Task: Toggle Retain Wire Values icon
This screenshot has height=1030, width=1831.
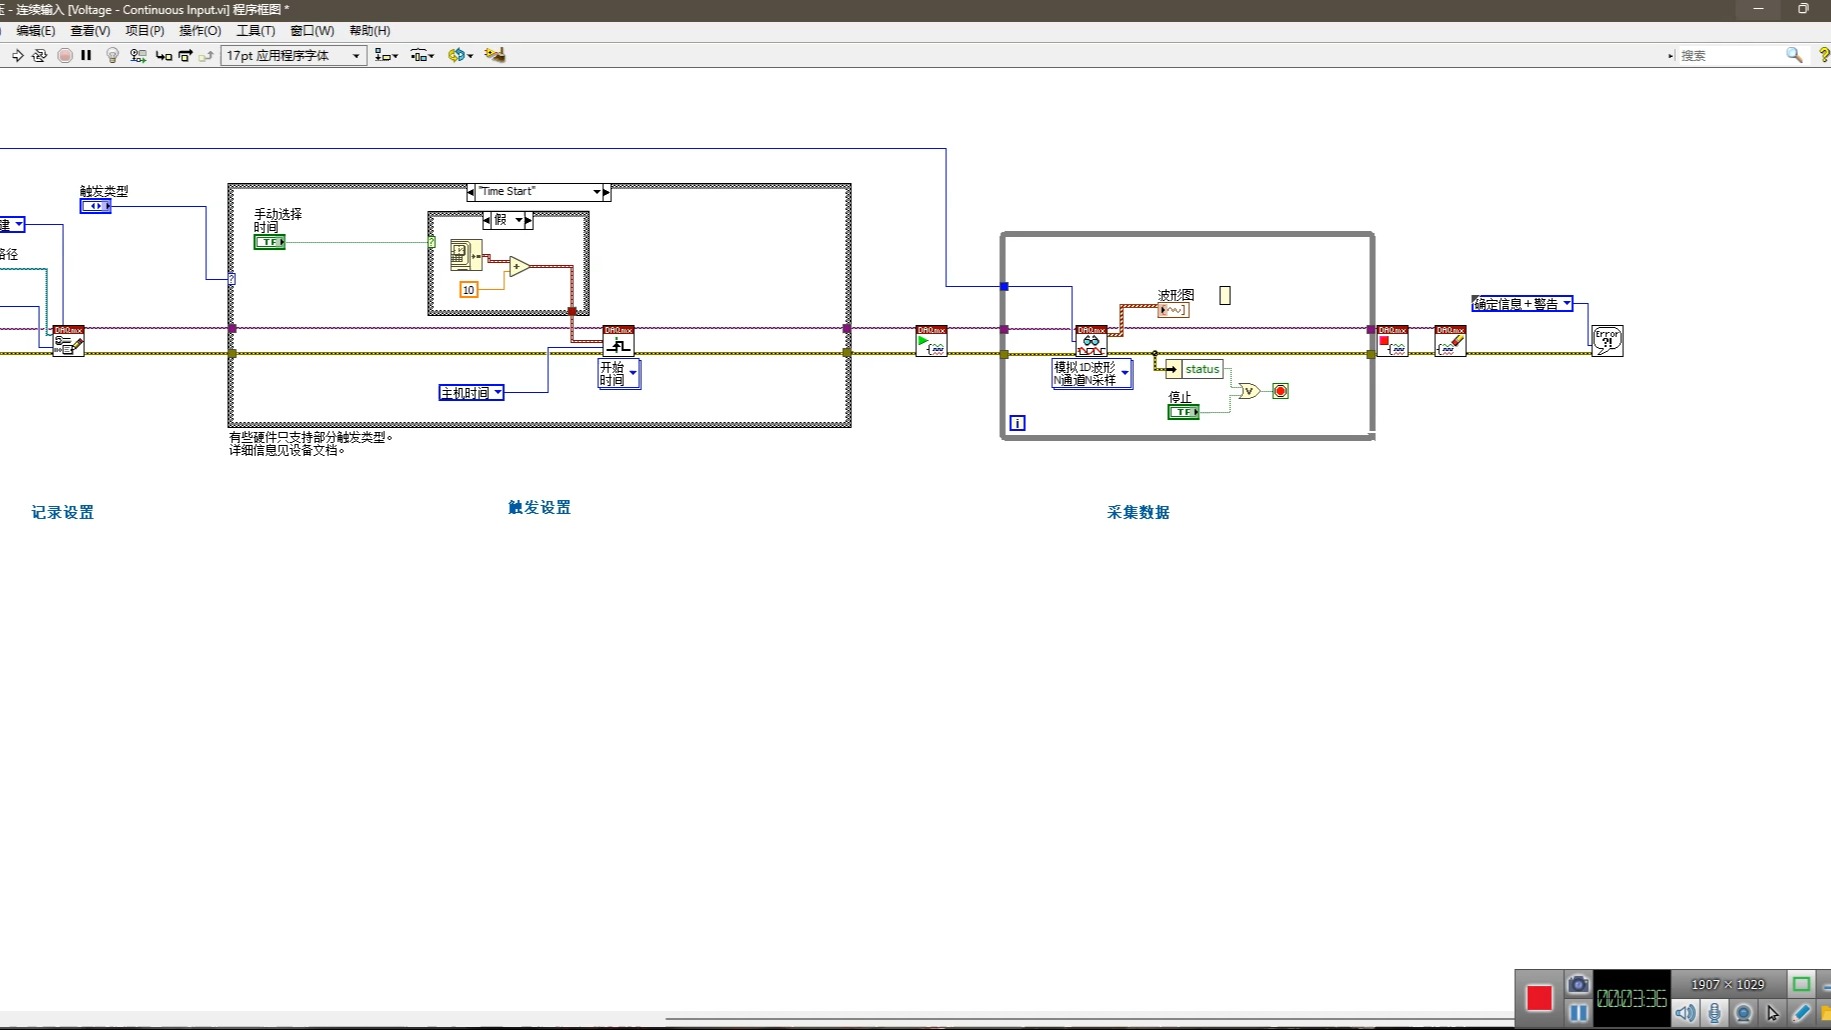Action: coord(138,55)
